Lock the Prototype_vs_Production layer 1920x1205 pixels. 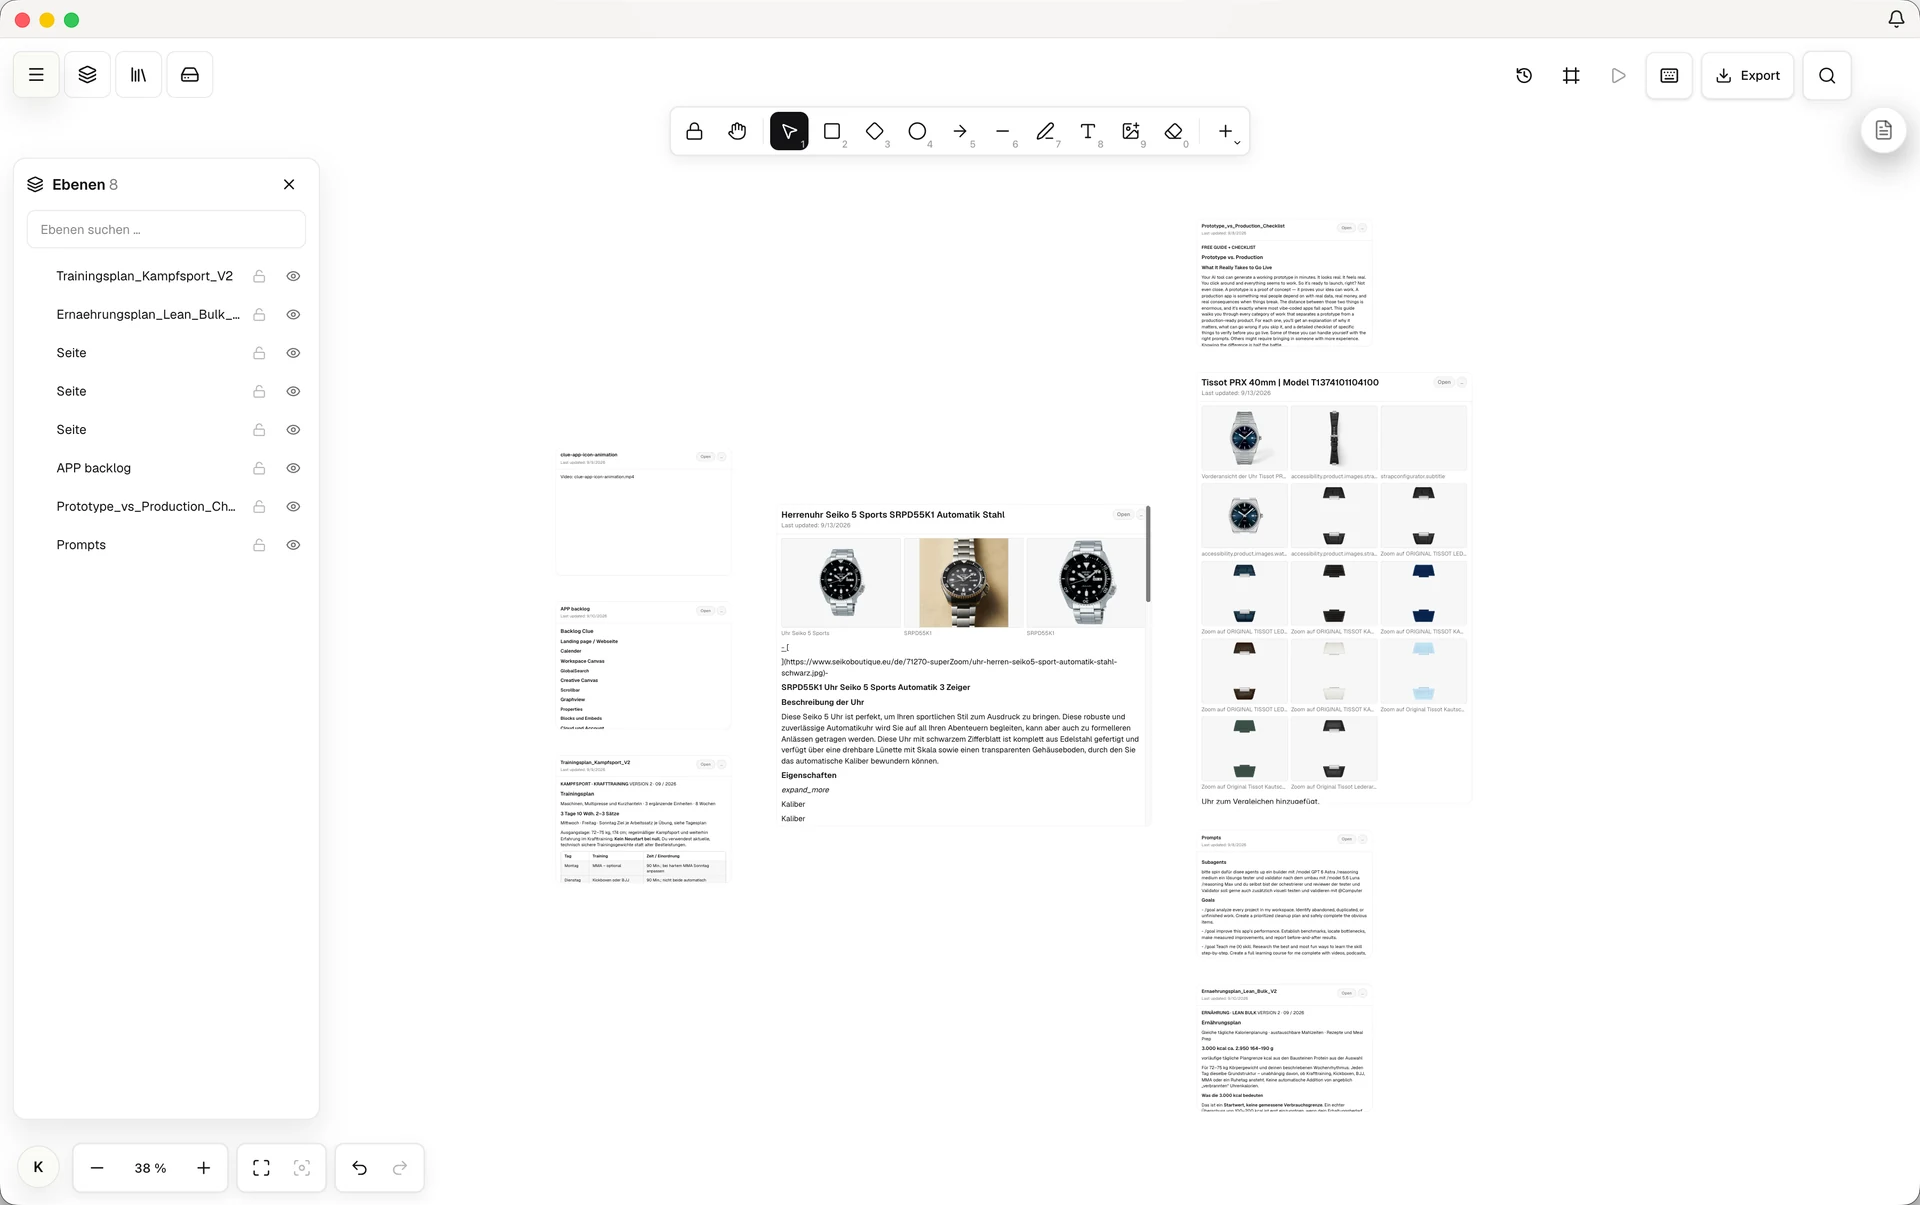point(259,506)
